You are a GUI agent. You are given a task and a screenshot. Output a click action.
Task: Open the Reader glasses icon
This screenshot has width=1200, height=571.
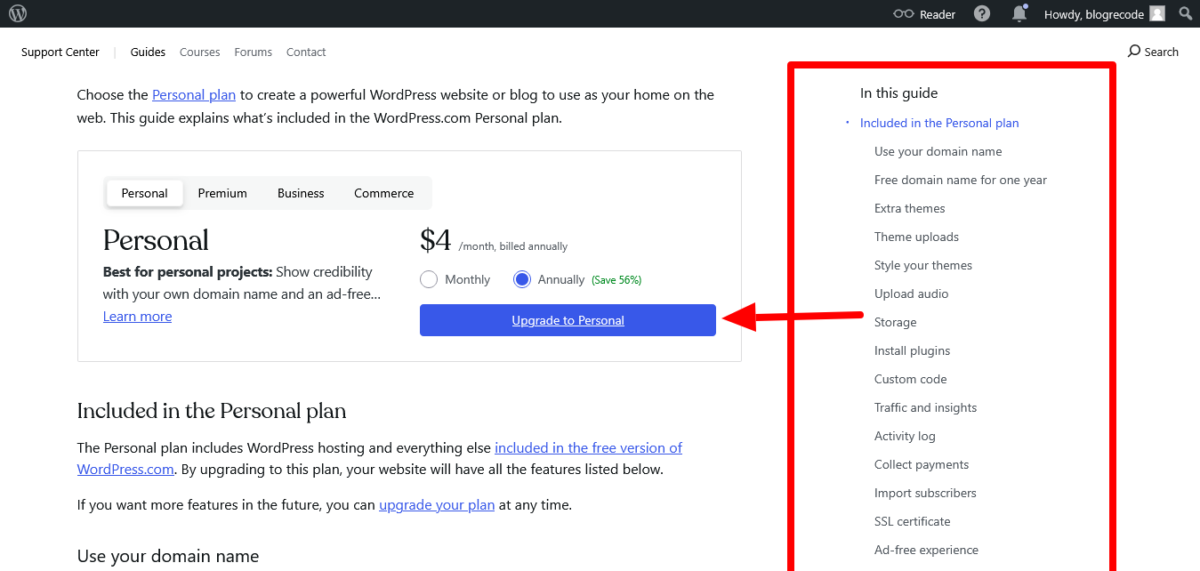click(904, 14)
